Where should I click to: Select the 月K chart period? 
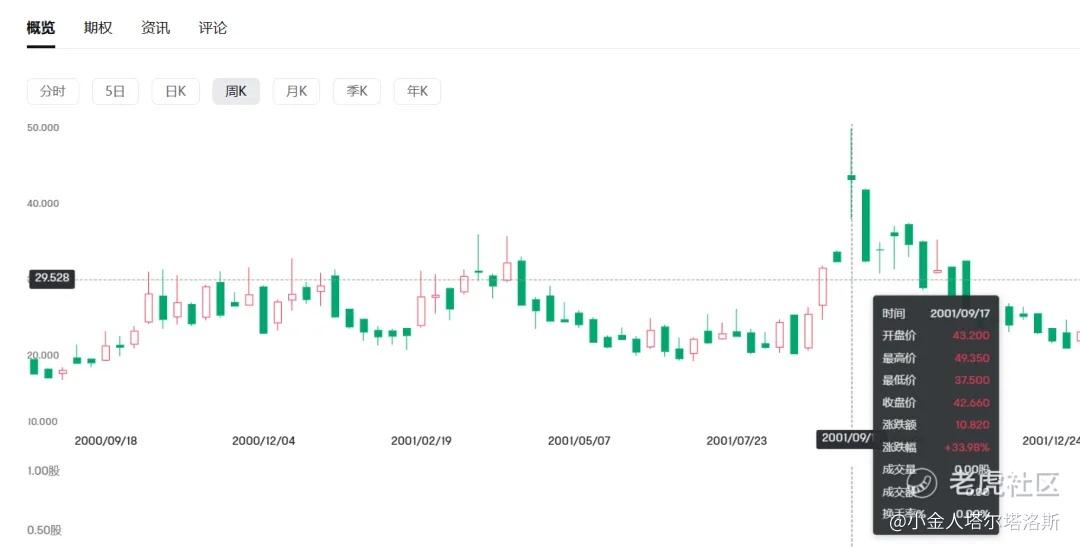tap(296, 91)
